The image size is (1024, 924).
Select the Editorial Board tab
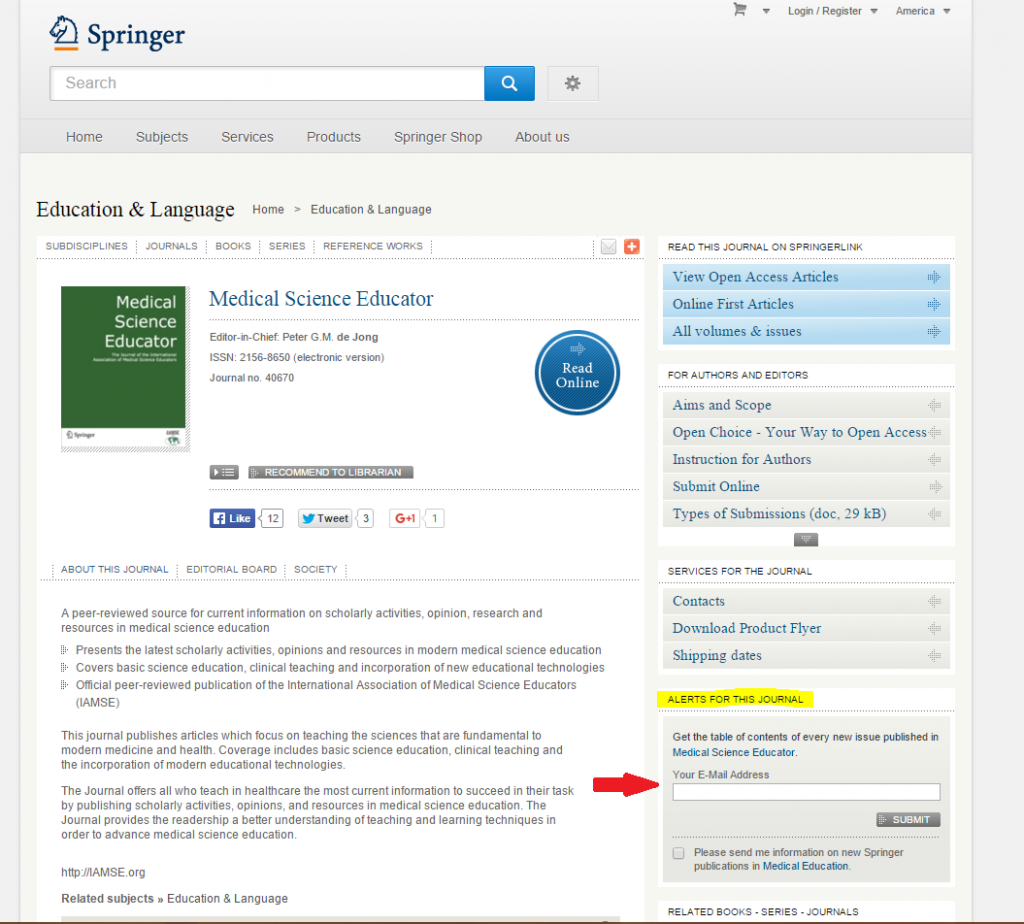(x=231, y=569)
